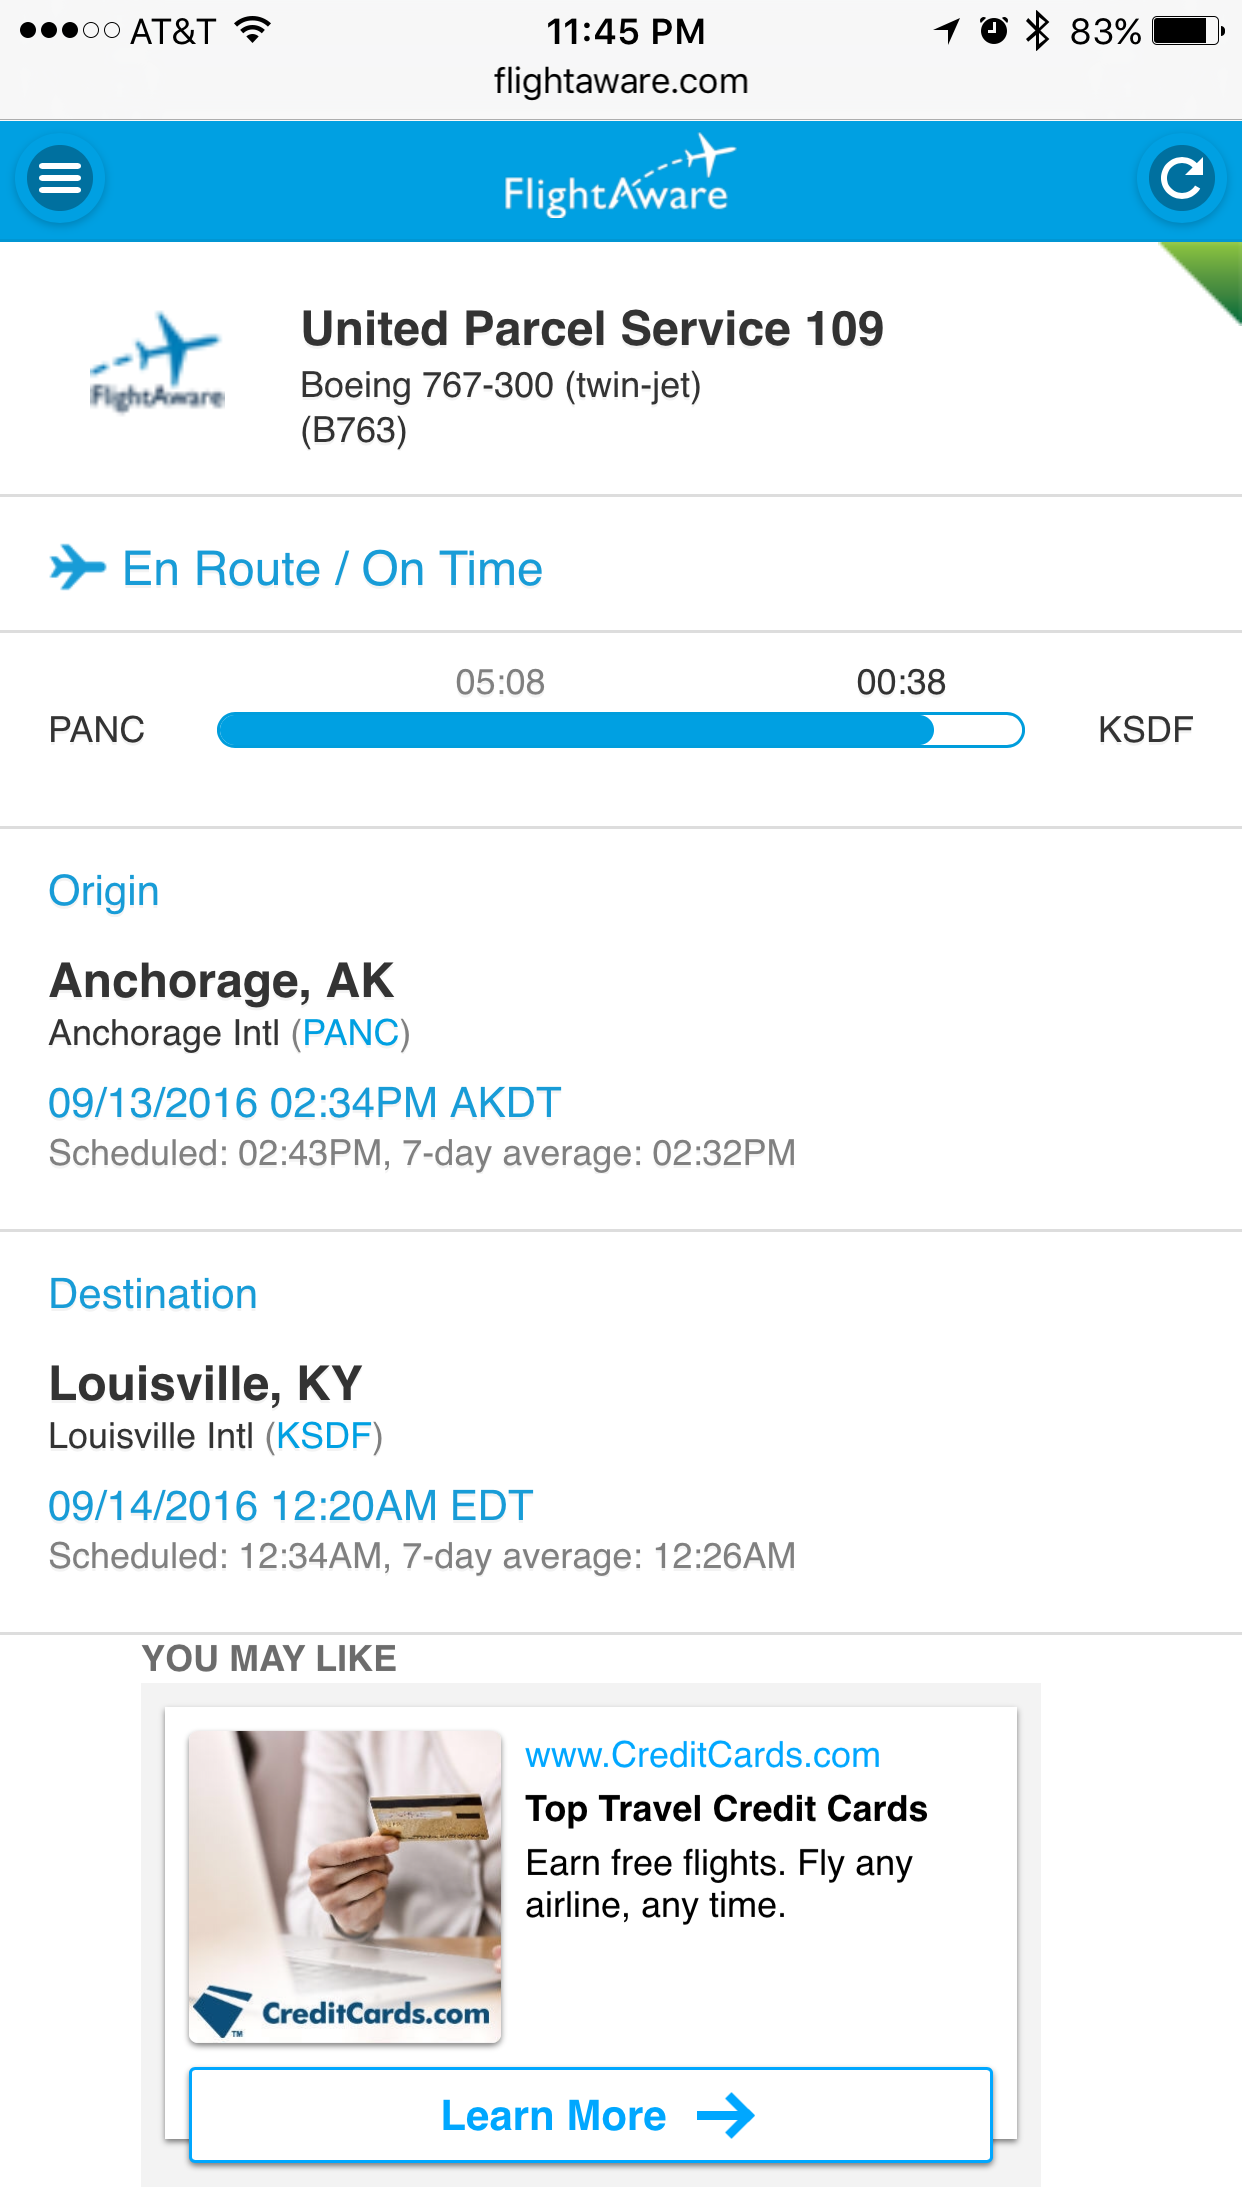Tap the Learn More button
This screenshot has height=2208, width=1242.
(591, 2115)
